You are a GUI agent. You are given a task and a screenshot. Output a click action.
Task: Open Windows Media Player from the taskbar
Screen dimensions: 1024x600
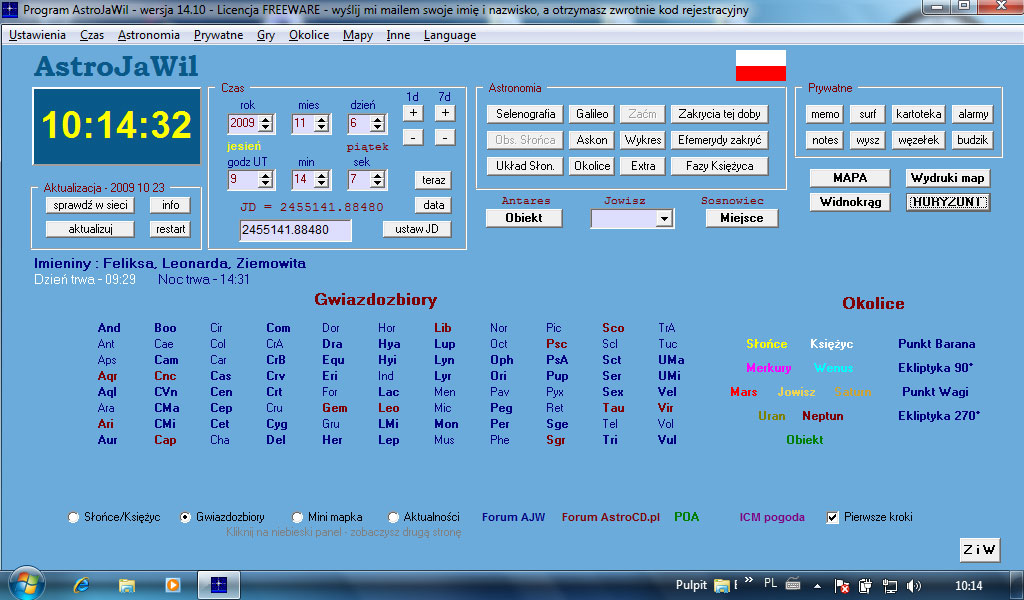pyautogui.click(x=172, y=585)
